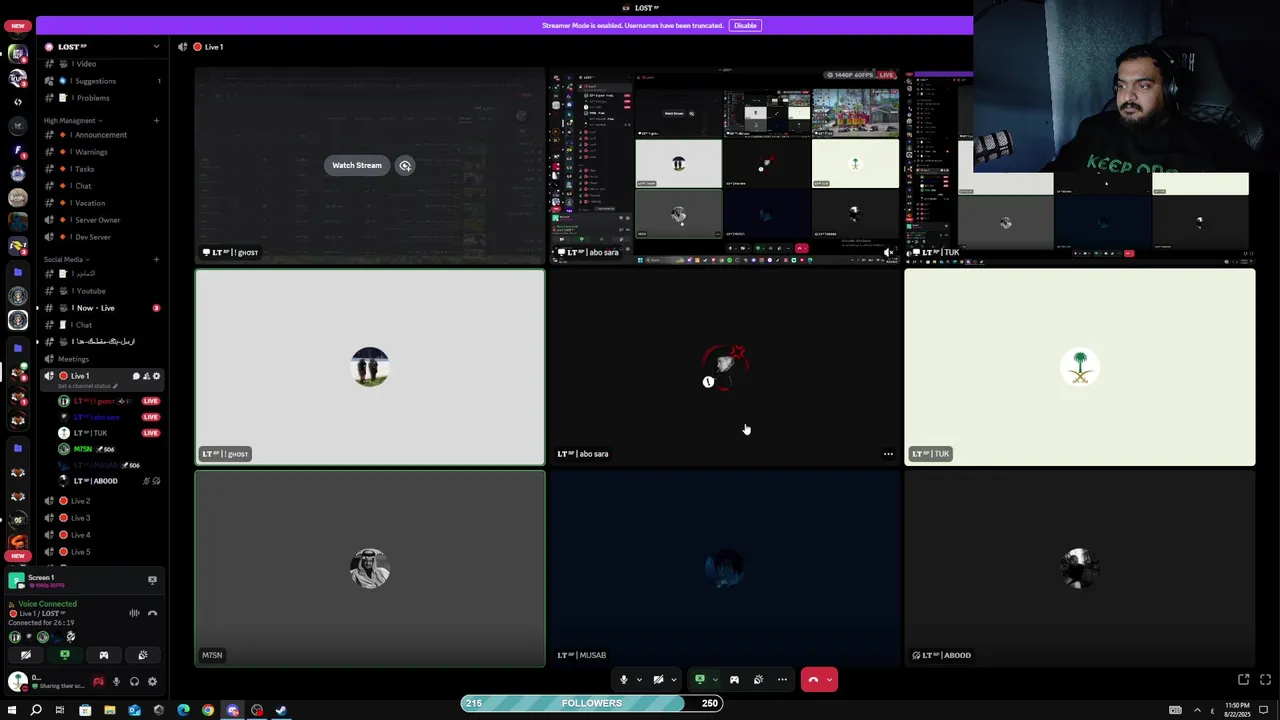Join the Live 3 voice channel
1280x720 pixels.
[x=100, y=518]
